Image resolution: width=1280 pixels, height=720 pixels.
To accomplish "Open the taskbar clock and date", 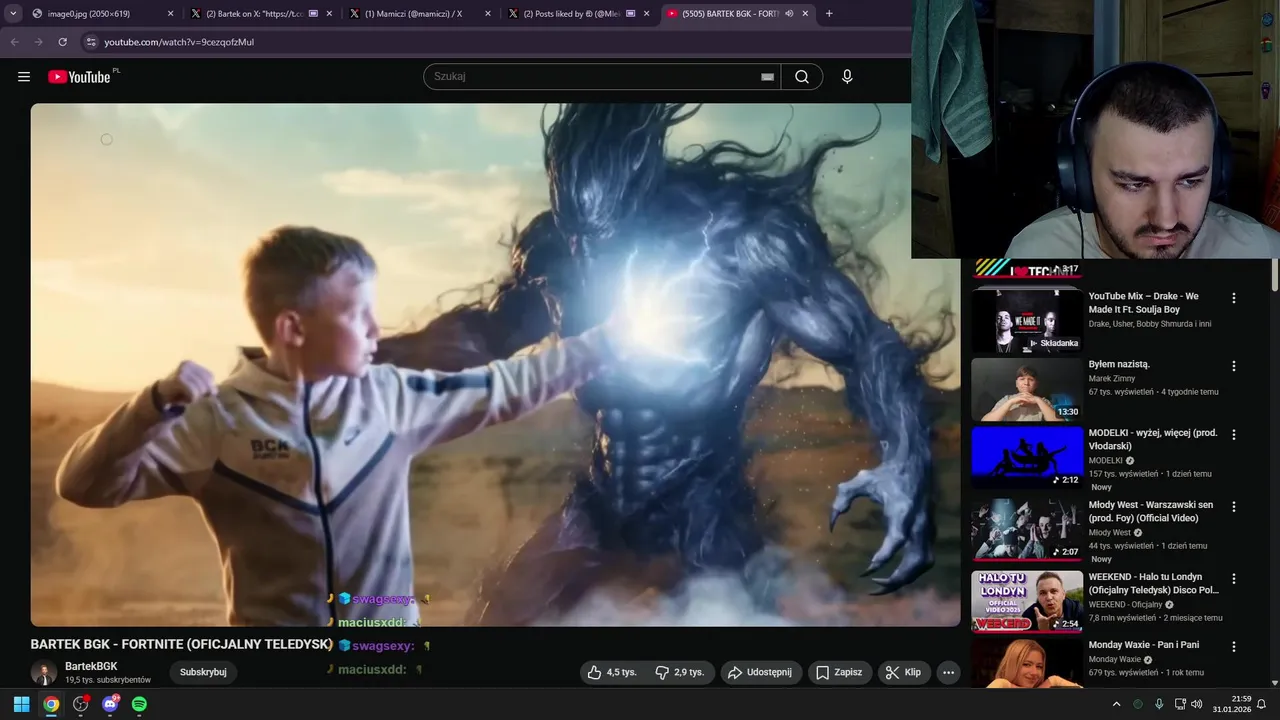I will [x=1231, y=704].
